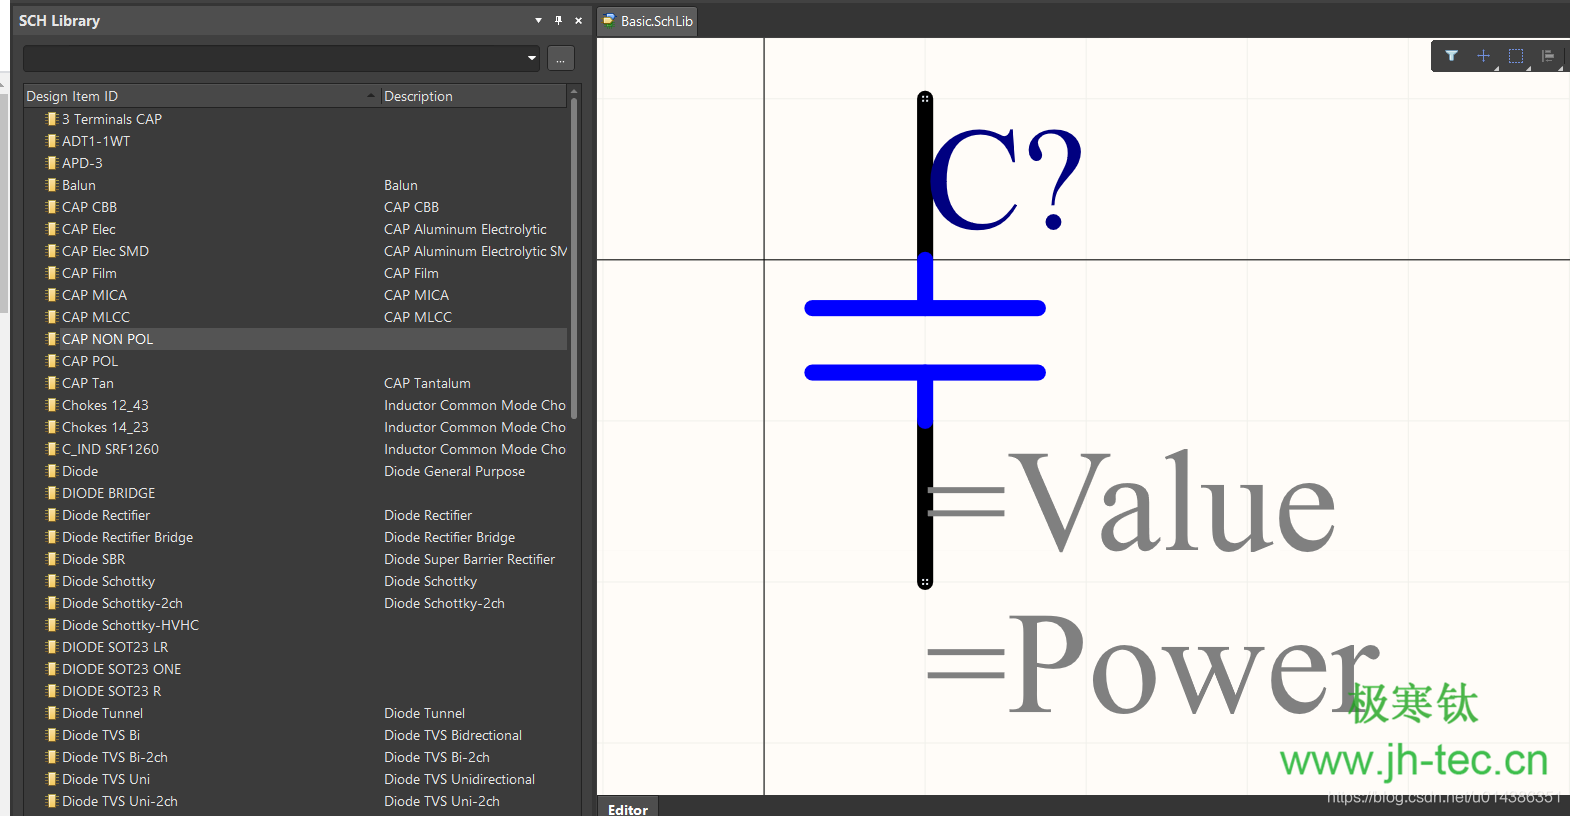Select the dashed rectangle selection tool
The image size is (1570, 816).
1516,56
